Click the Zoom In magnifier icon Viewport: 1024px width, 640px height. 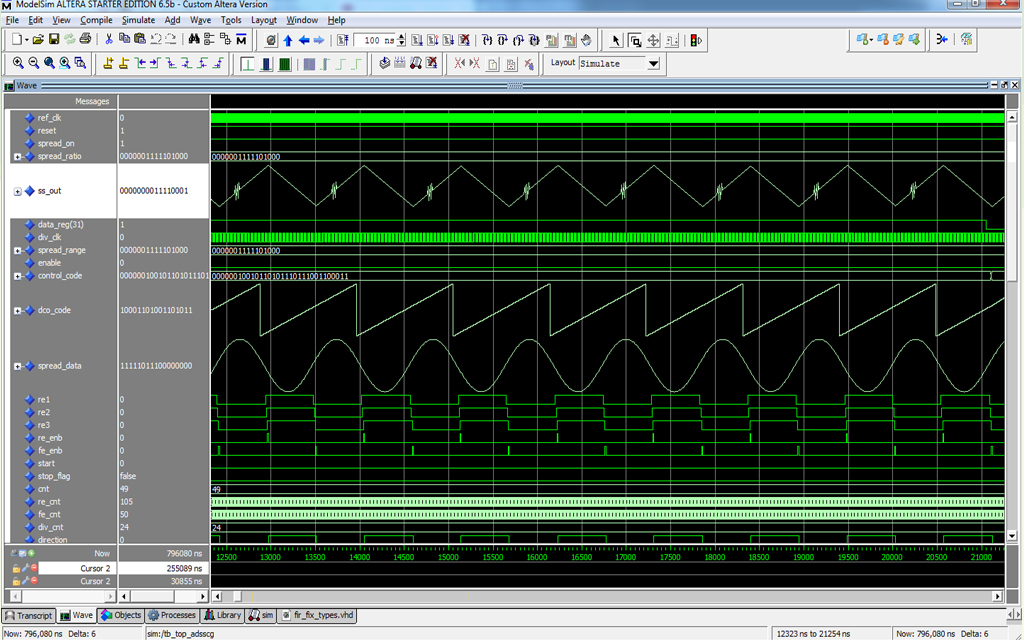[x=18, y=63]
